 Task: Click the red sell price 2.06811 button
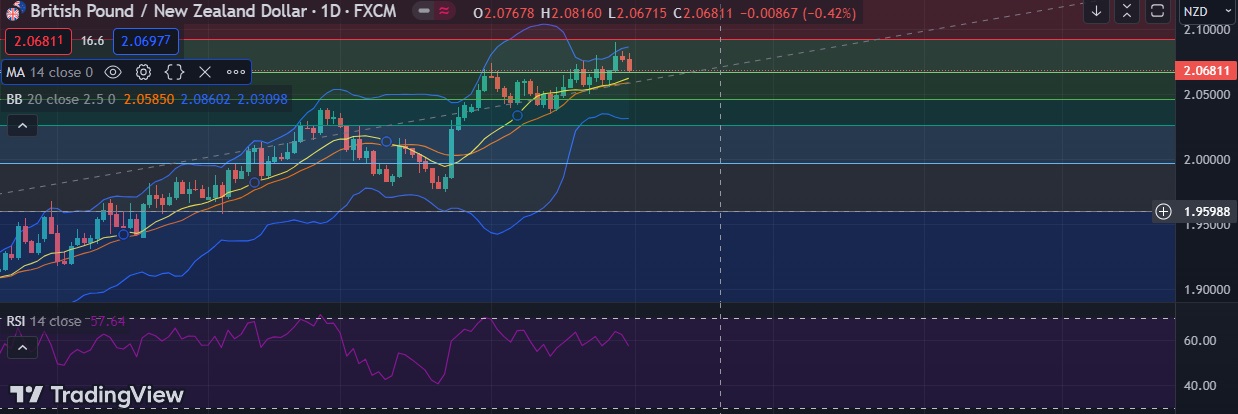click(40, 41)
